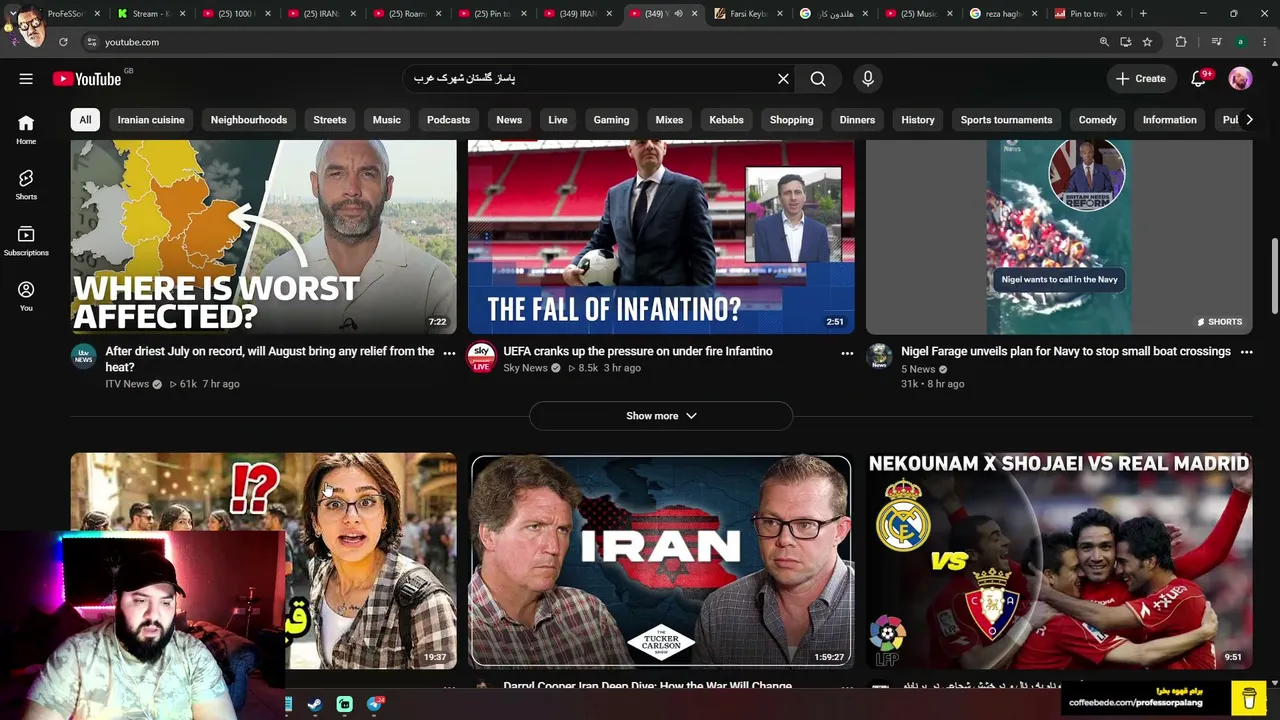This screenshot has height=720, width=1280.
Task: Switch to the Farsi Keyboard browser tab
Action: 749,14
